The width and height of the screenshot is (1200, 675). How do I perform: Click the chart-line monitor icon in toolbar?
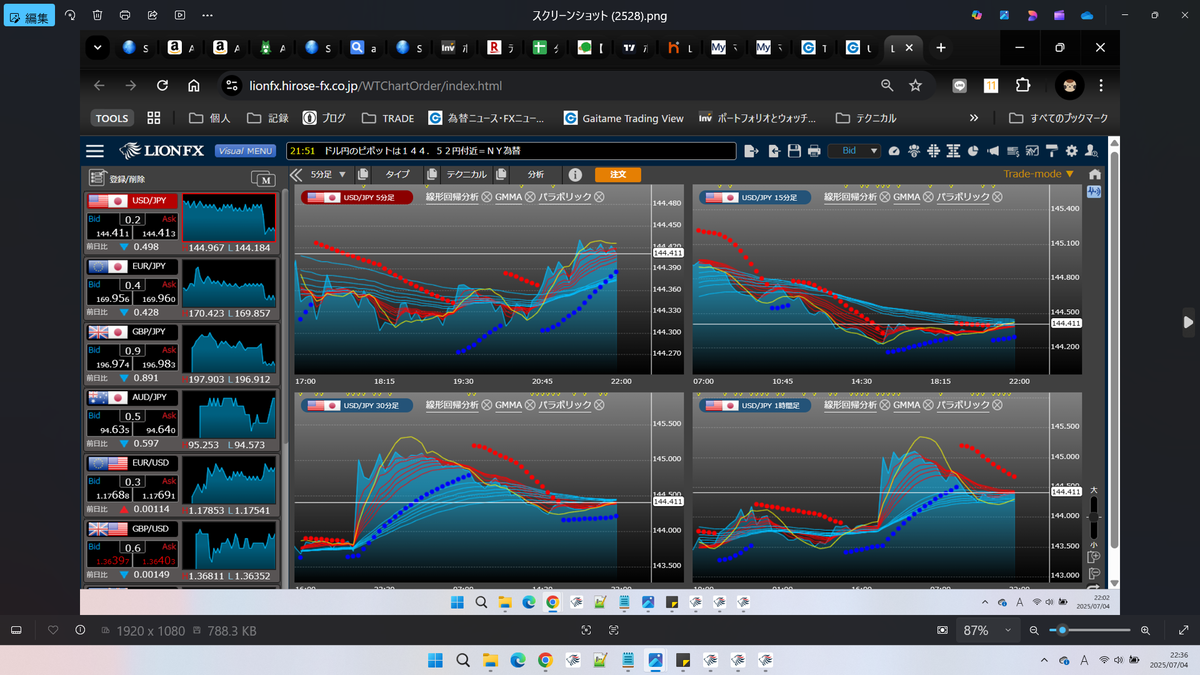pos(1031,151)
